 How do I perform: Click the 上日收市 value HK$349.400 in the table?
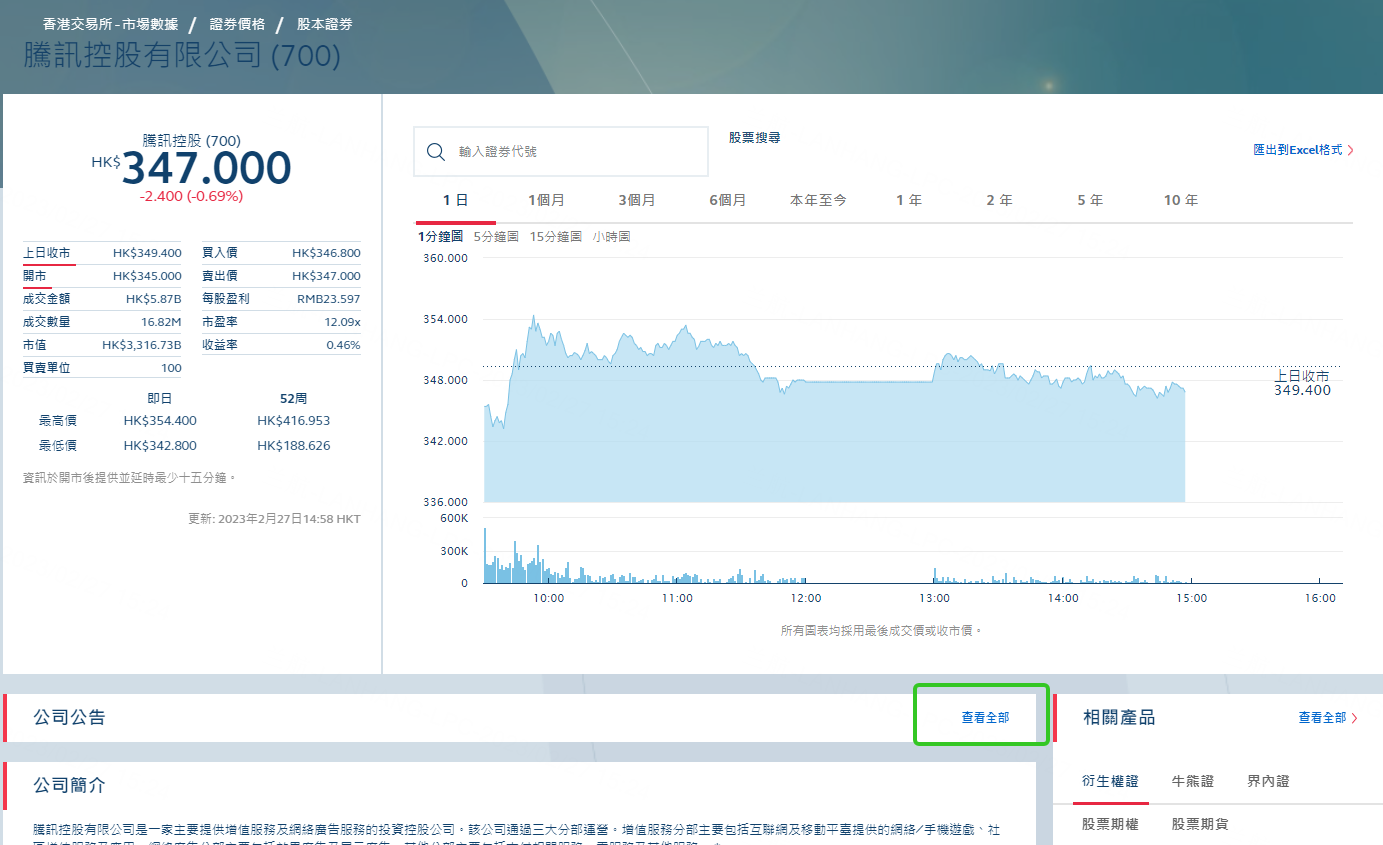147,253
